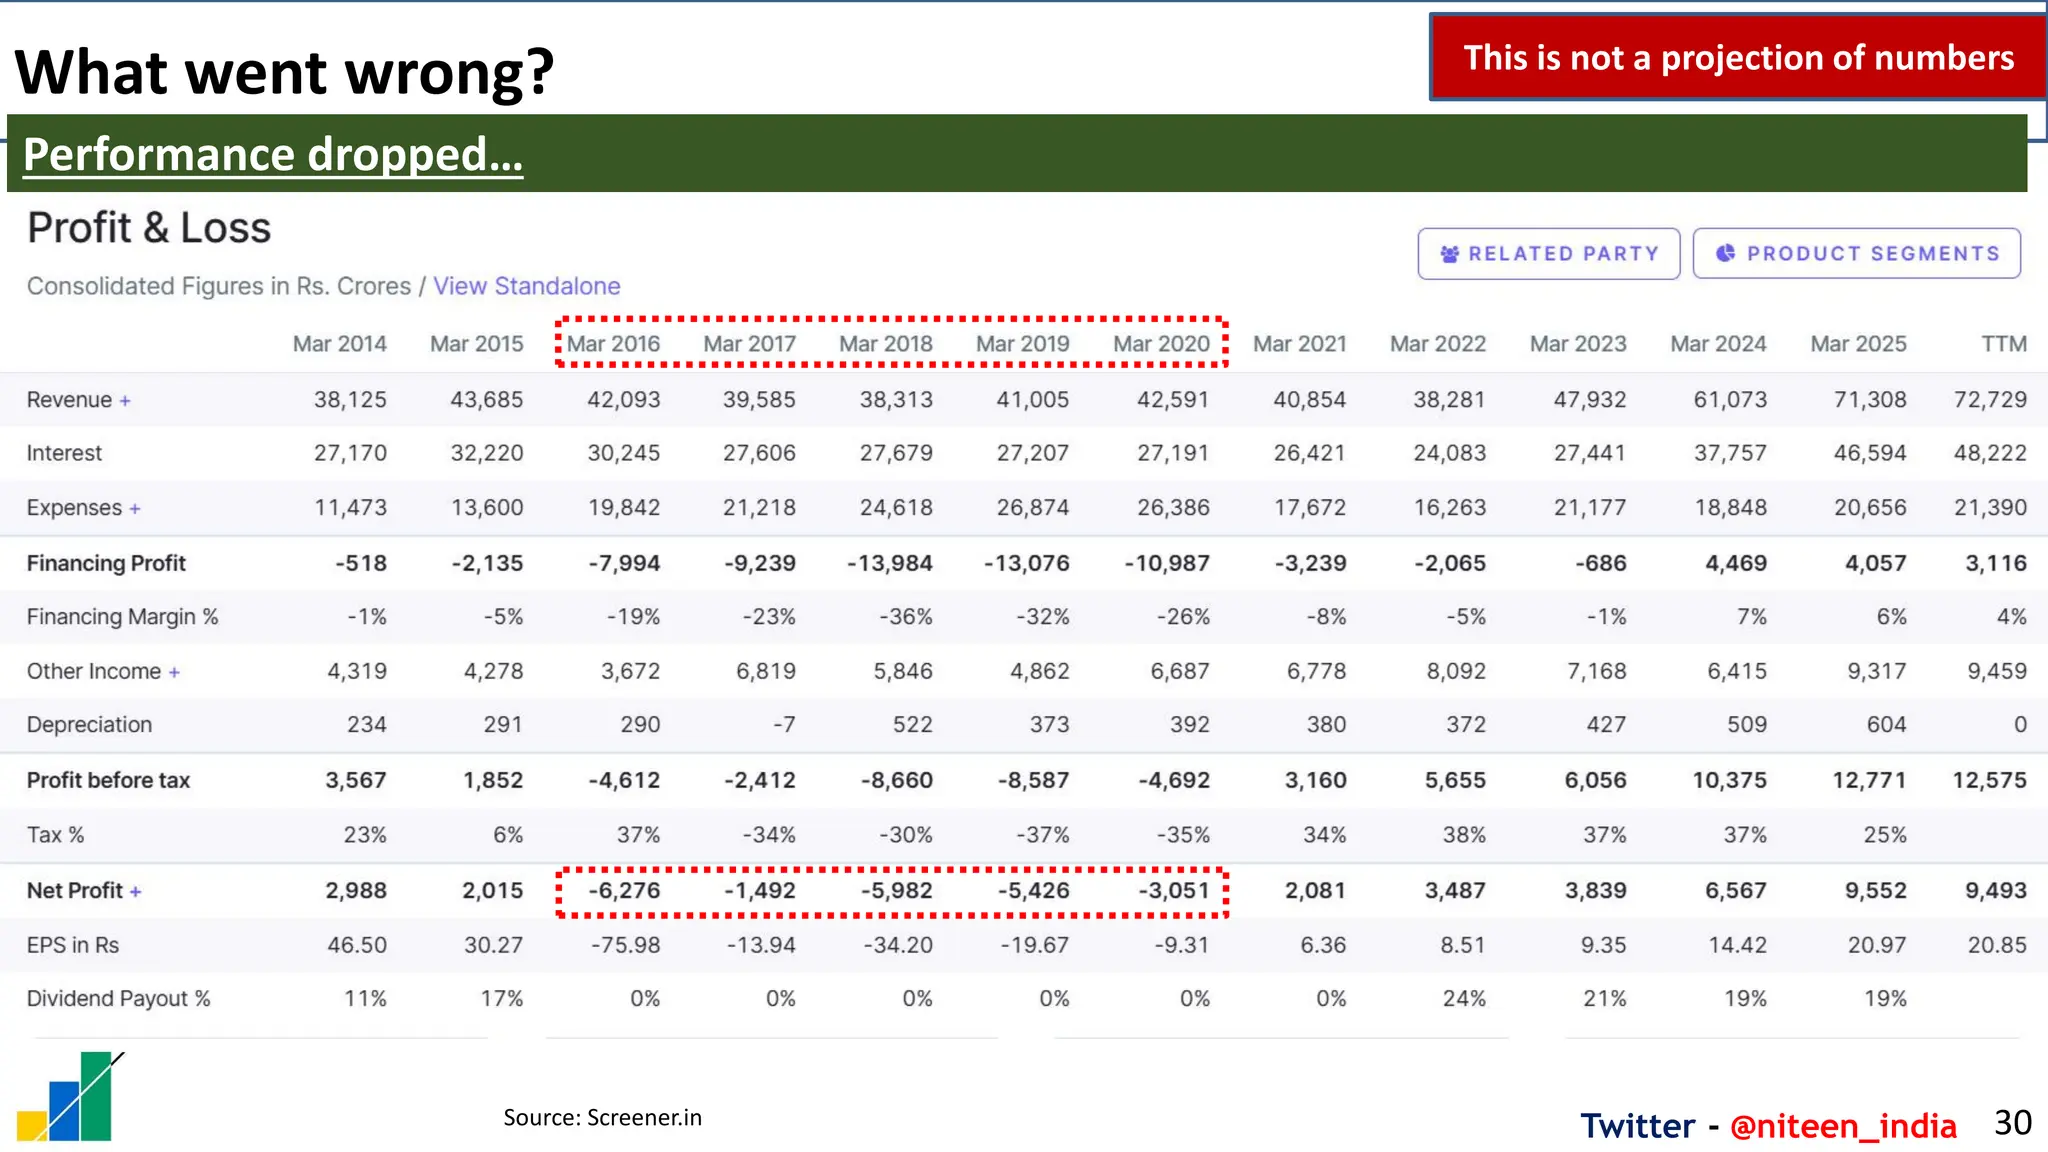Click the Related Party button

(1548, 254)
